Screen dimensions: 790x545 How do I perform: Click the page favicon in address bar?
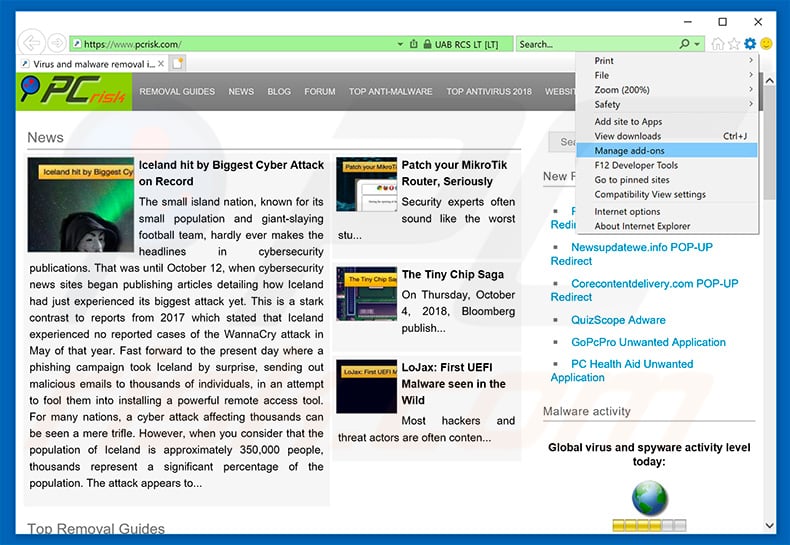[x=77, y=44]
